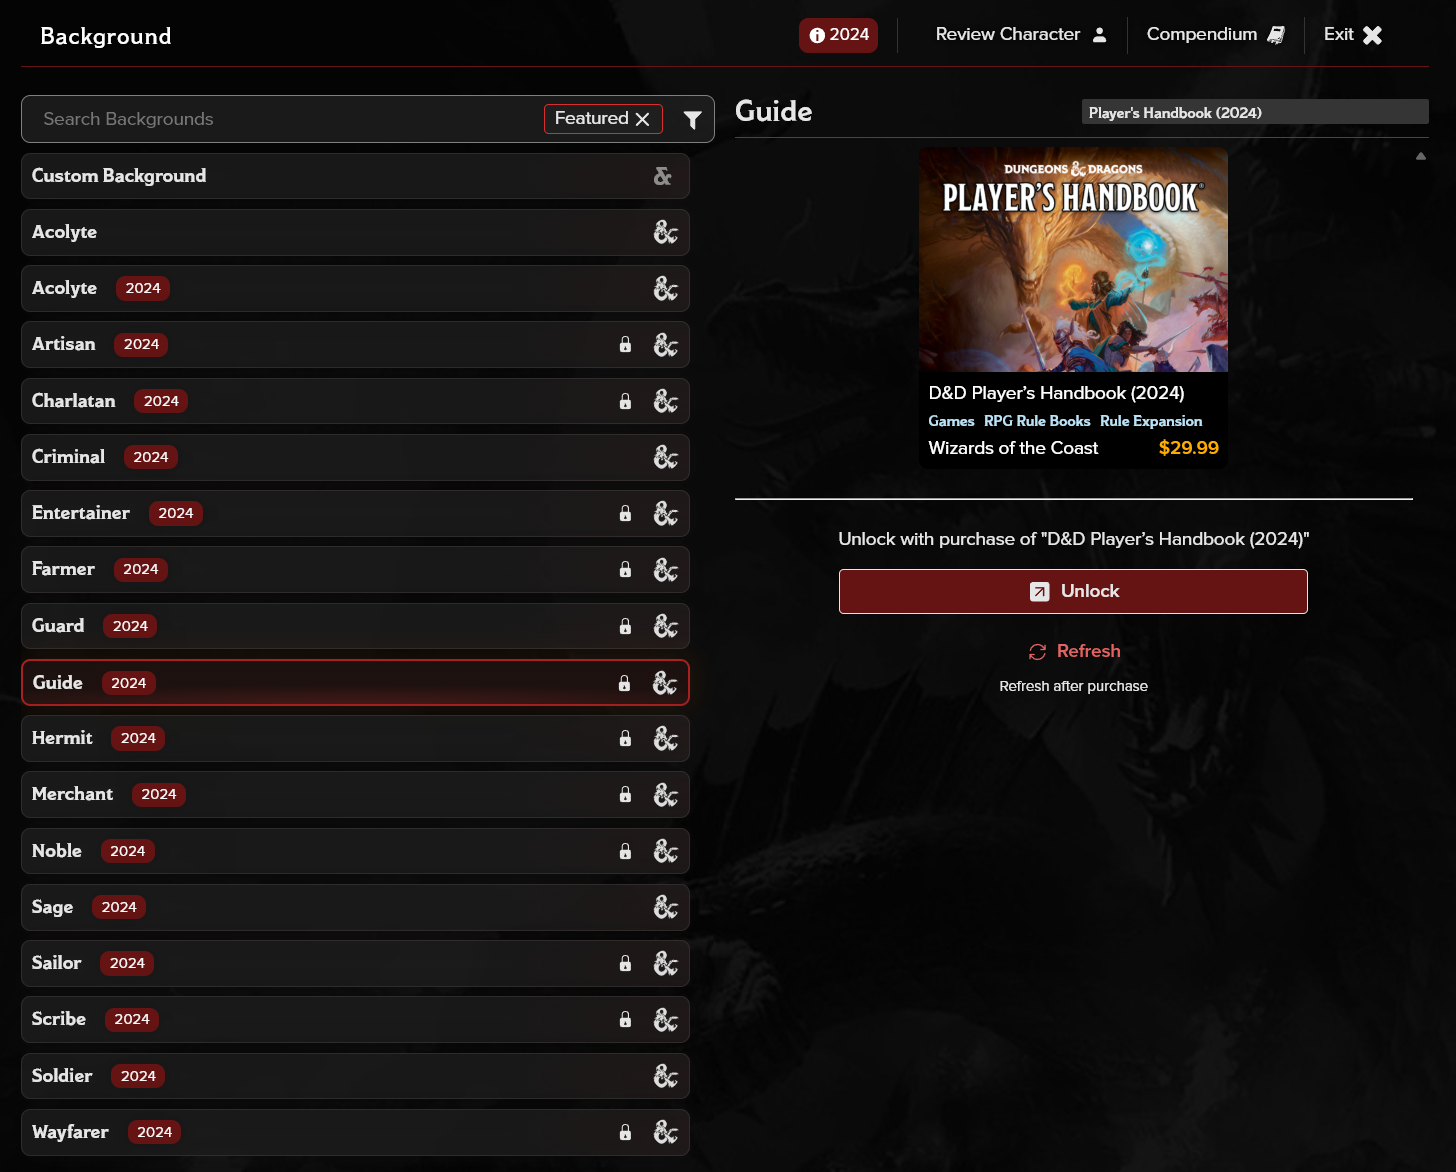
Task: Click the ampersand icon on the Scribe row
Action: [x=665, y=1019]
